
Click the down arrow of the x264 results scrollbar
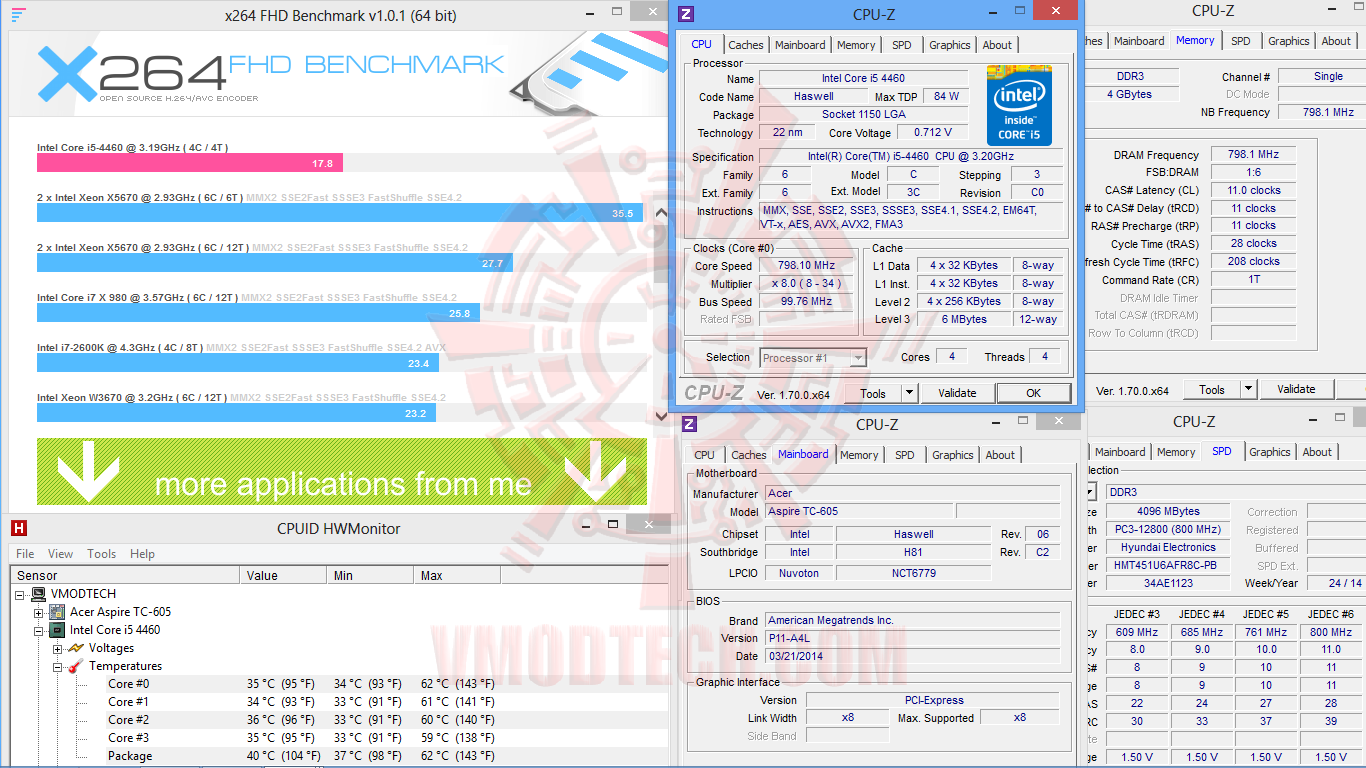coord(660,416)
